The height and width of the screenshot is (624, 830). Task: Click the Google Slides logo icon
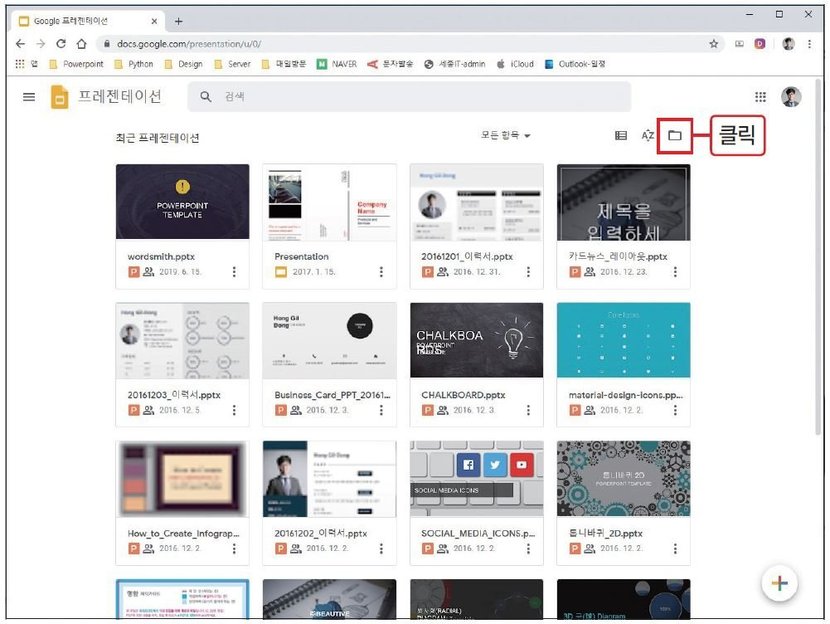(x=59, y=97)
